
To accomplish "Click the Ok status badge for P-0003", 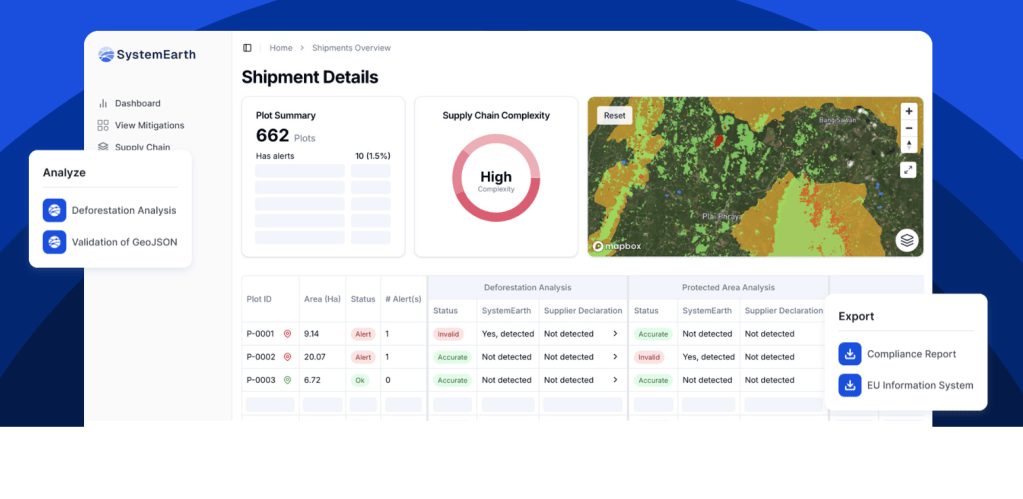I will tap(359, 380).
